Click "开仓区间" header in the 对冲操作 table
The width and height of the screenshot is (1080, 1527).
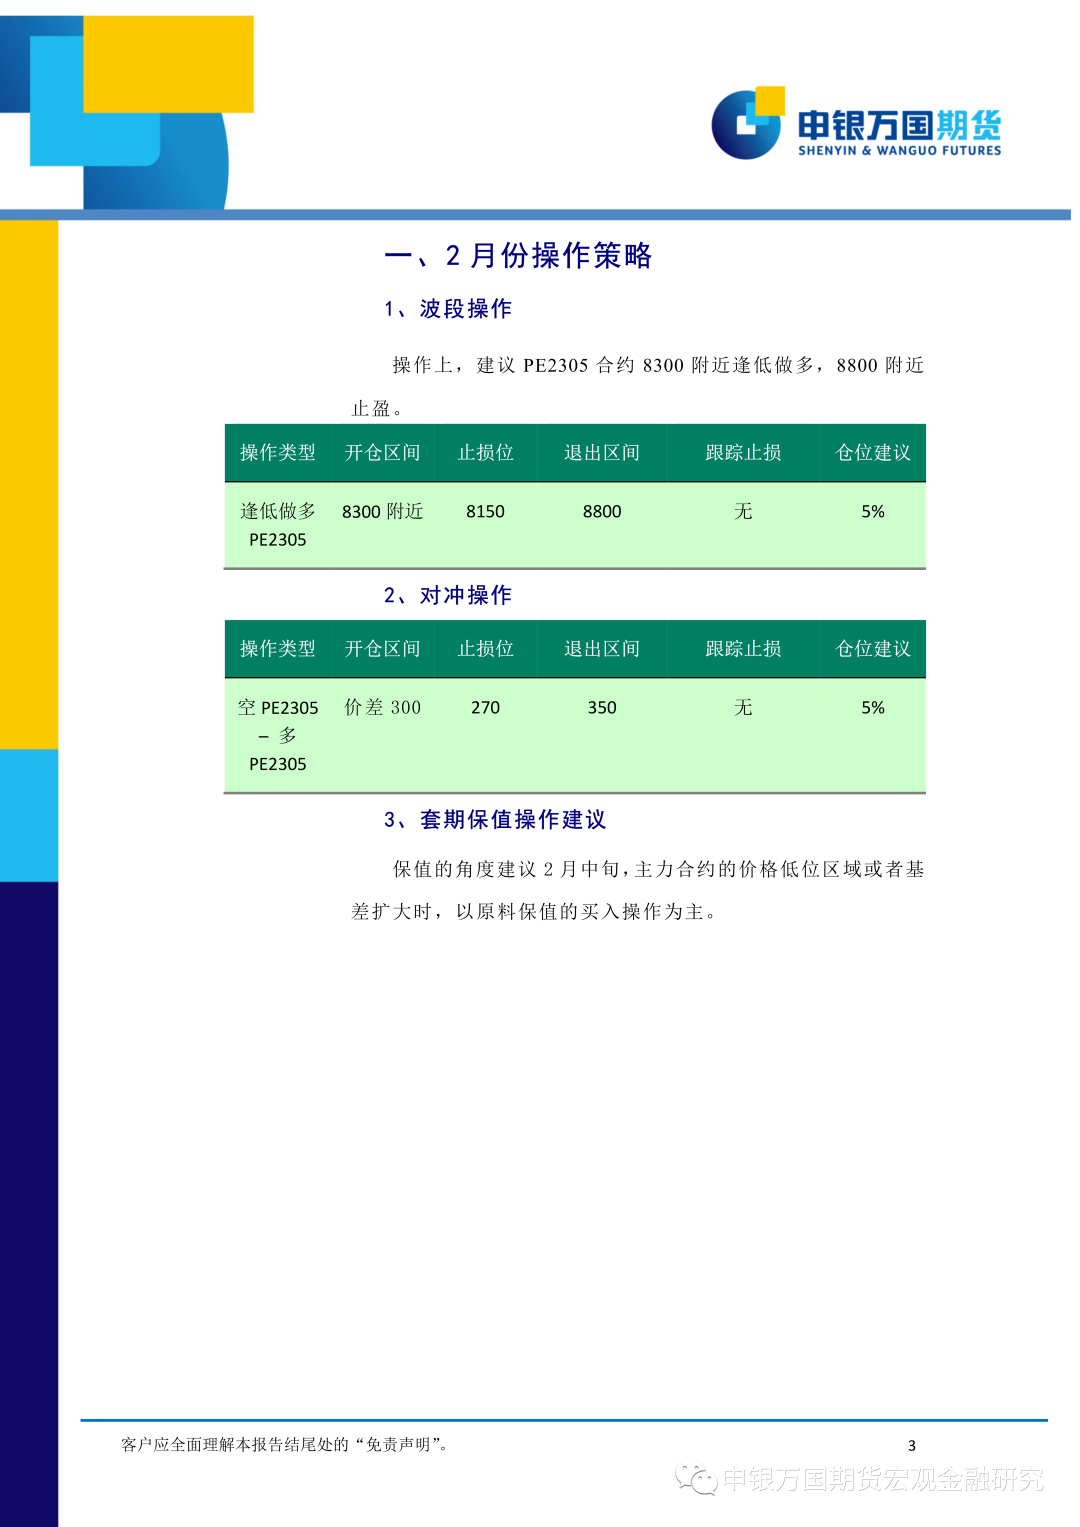pyautogui.click(x=382, y=649)
